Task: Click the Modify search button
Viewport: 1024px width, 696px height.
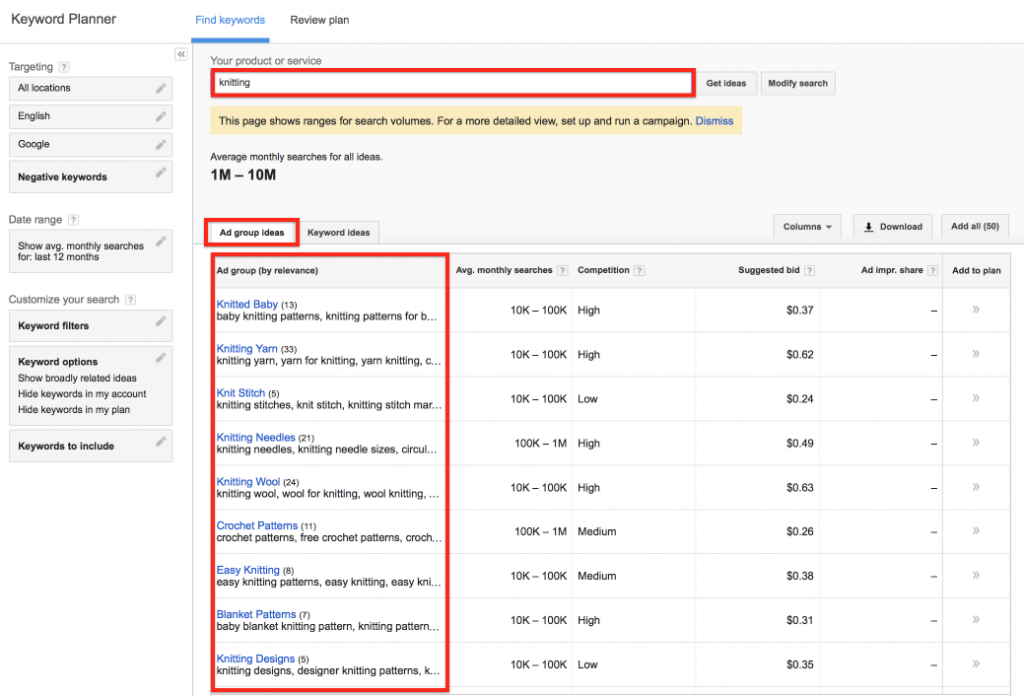Action: click(x=797, y=84)
